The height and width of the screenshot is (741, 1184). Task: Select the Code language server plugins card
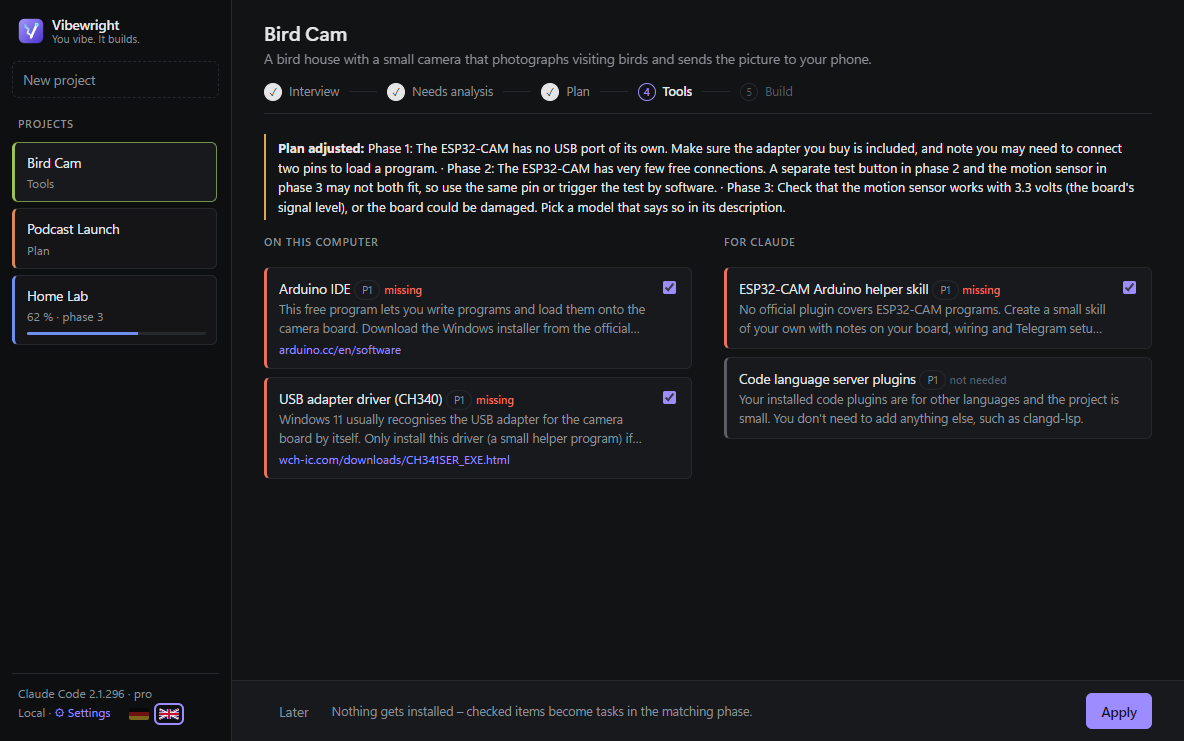coord(938,398)
